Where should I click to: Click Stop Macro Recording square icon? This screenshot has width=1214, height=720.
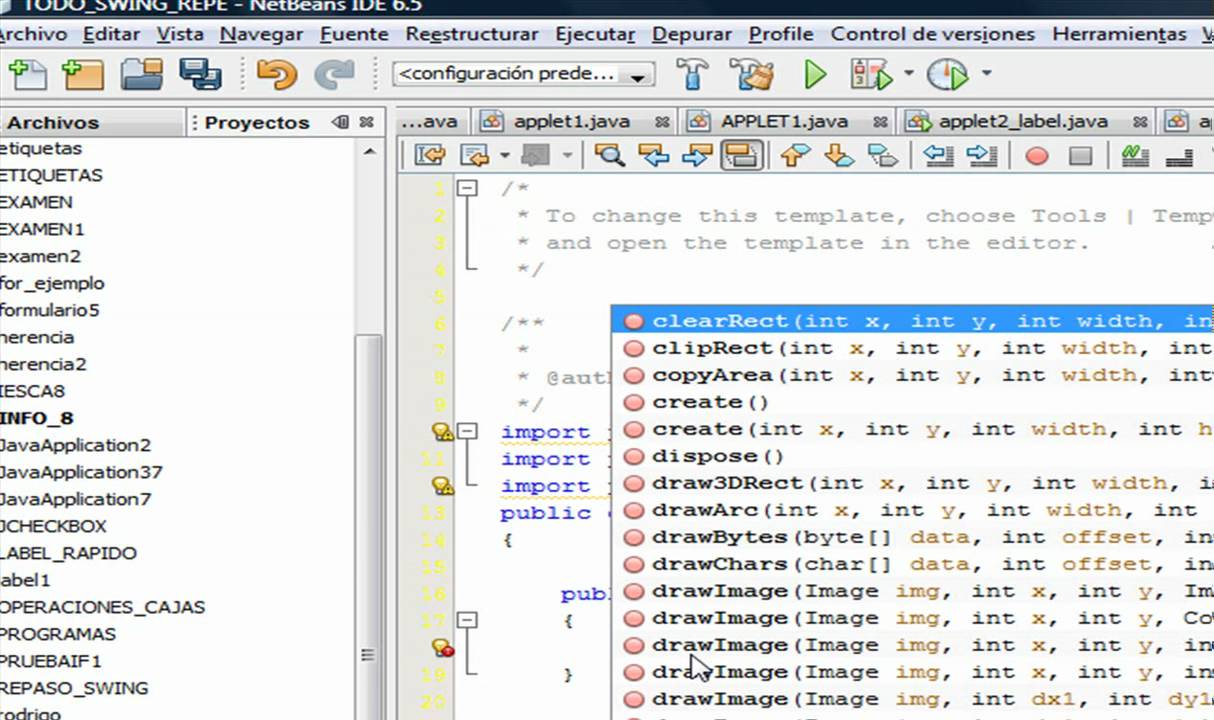[x=1080, y=156]
